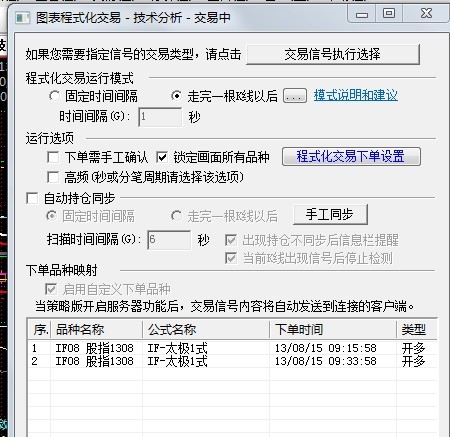Click the 扫描时间间隔(G) input field
Image resolution: width=450 pixels, height=437 pixels.
pos(169,240)
